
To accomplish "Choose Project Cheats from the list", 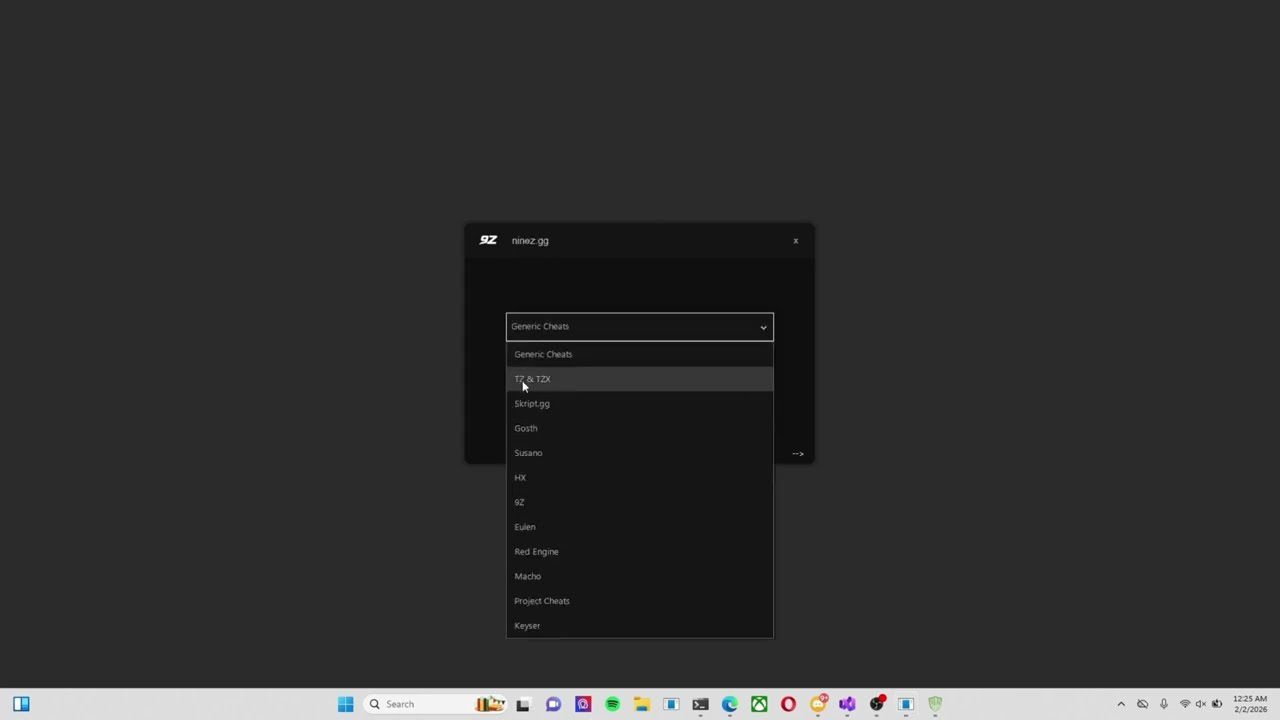I will click(640, 601).
